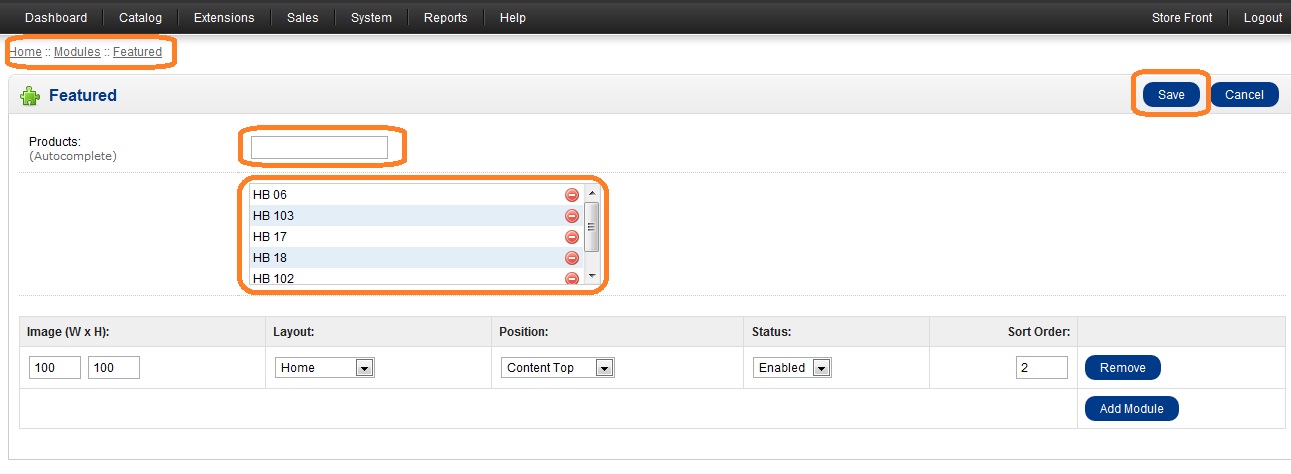Expand the Position dropdown Content Top
Image resolution: width=1291 pixels, height=474 pixels.
(x=558, y=368)
